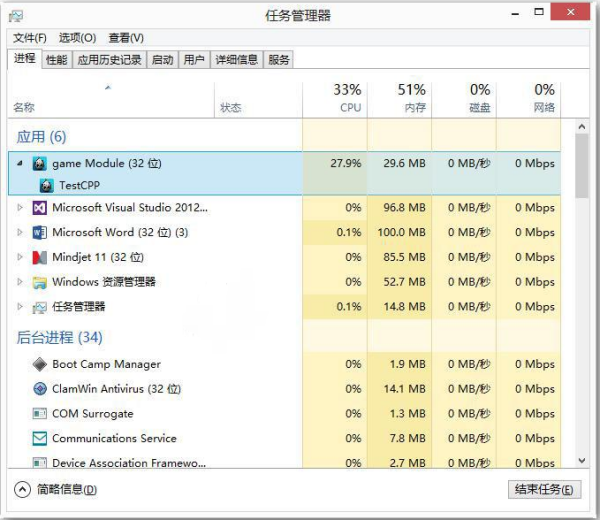Click the Microsoft Word process icon

coord(40,232)
